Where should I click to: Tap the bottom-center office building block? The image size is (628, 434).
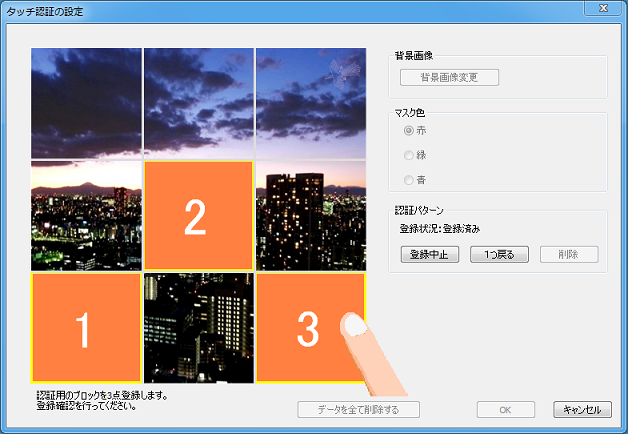199,328
